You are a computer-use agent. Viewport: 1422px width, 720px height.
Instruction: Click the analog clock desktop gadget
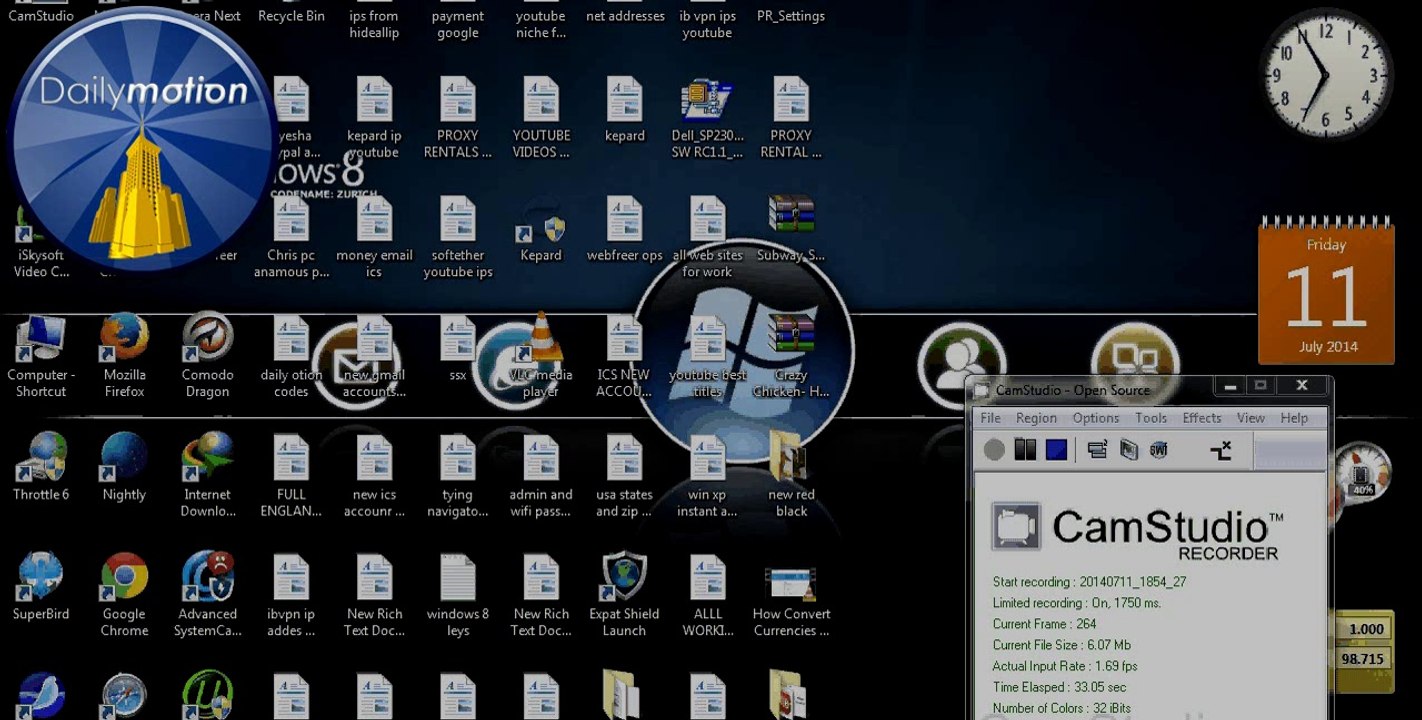pyautogui.click(x=1326, y=76)
